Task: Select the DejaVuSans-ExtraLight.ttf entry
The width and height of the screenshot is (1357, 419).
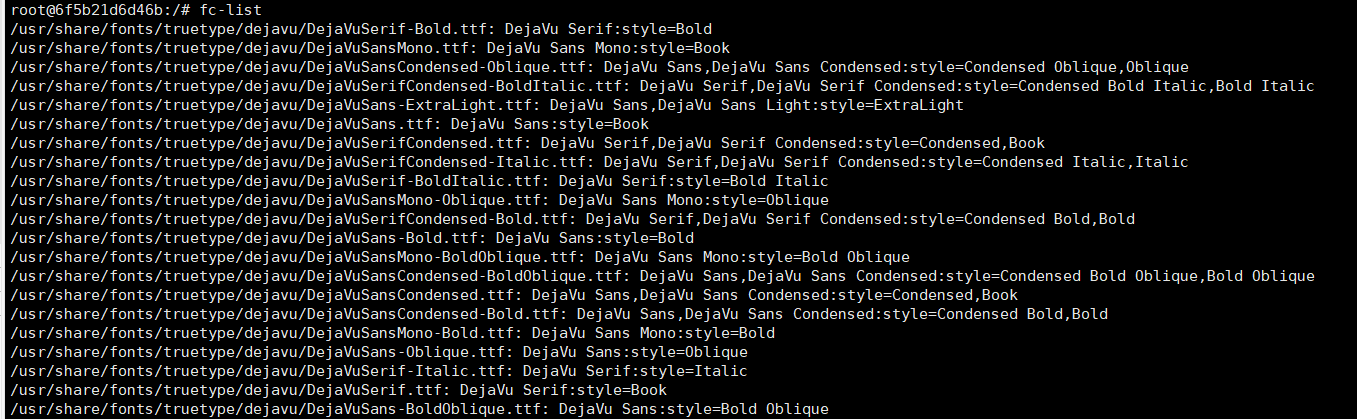Action: (486, 104)
